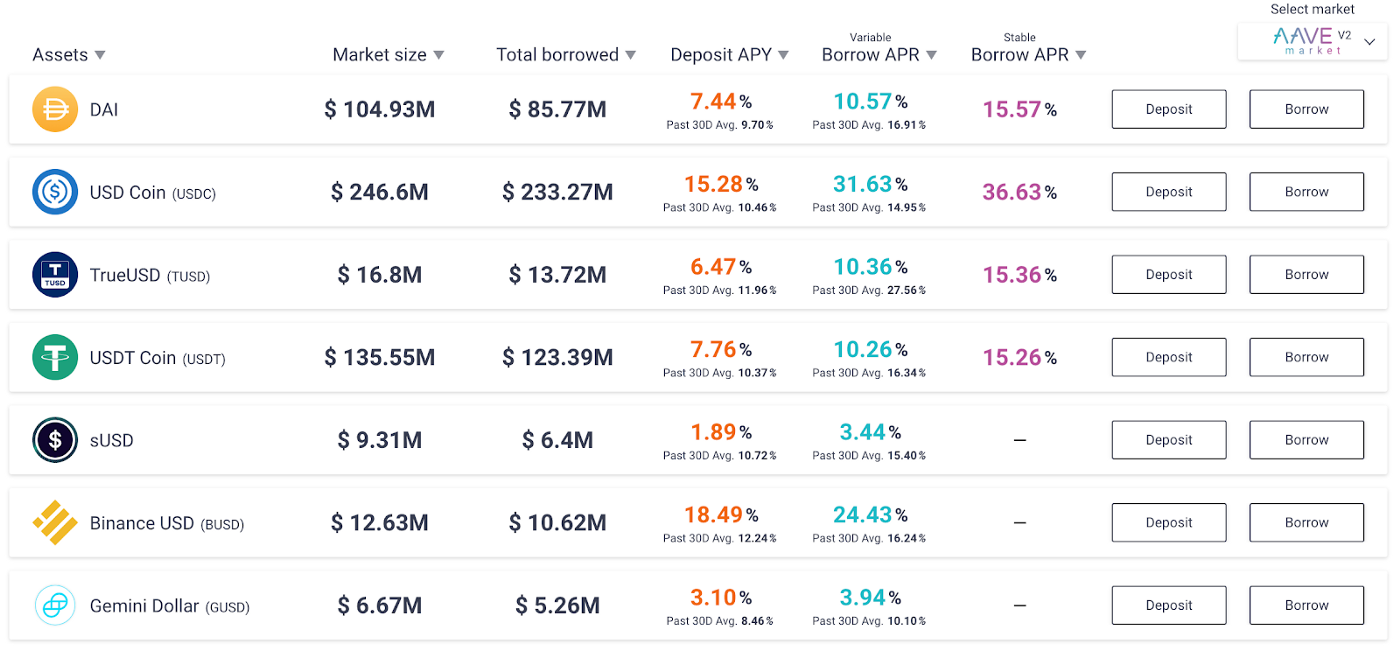Screen dimensions: 1400x650
Task: Click USDT stable borrow APR 15.26%
Action: pos(1020,357)
